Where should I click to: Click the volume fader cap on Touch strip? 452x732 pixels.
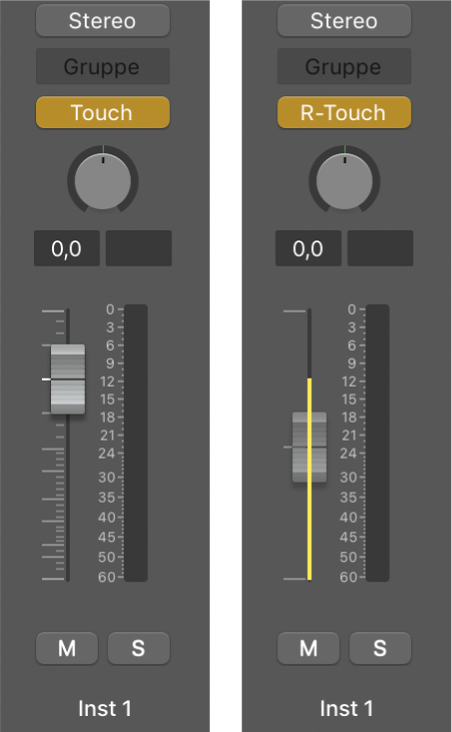(68, 379)
